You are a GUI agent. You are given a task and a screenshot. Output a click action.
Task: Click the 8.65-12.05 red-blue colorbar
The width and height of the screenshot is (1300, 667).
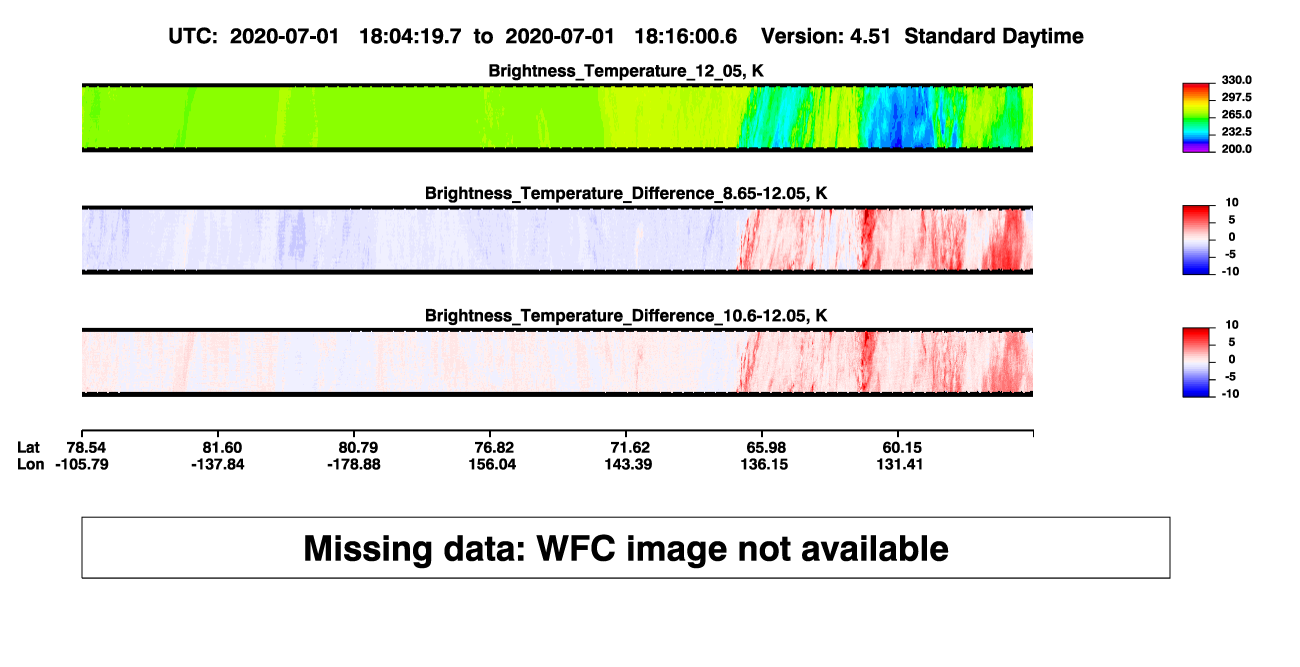pos(1196,240)
